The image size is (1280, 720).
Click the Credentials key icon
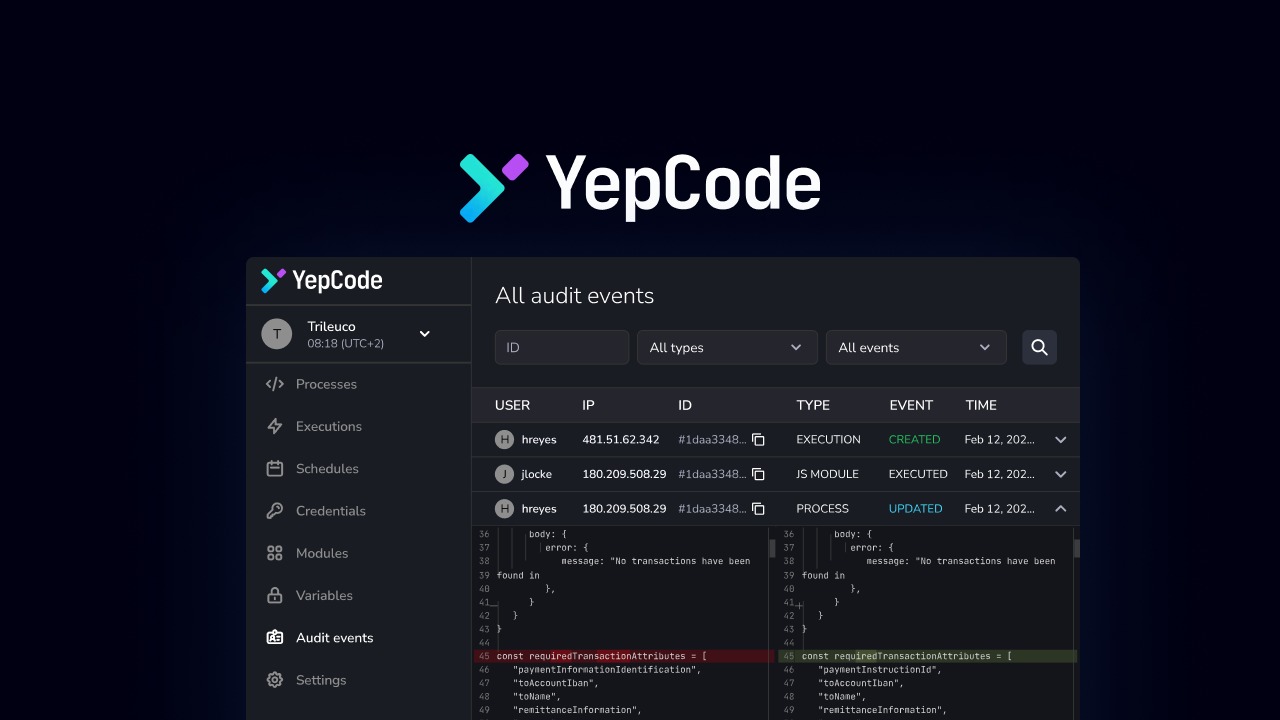[275, 511]
